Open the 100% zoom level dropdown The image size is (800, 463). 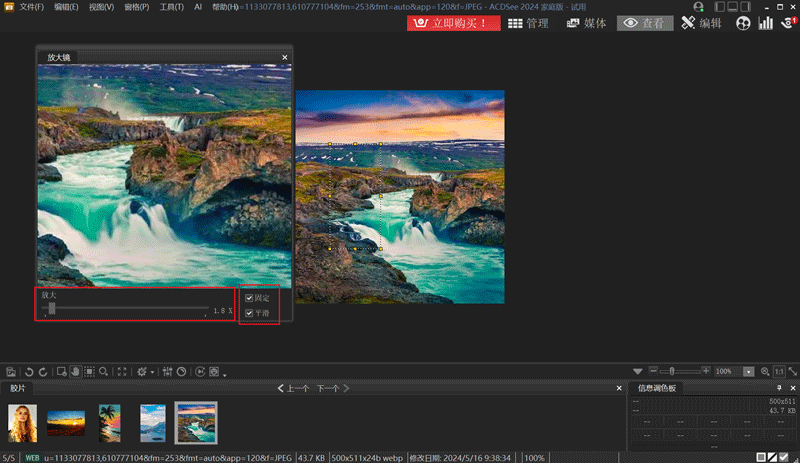pos(749,371)
